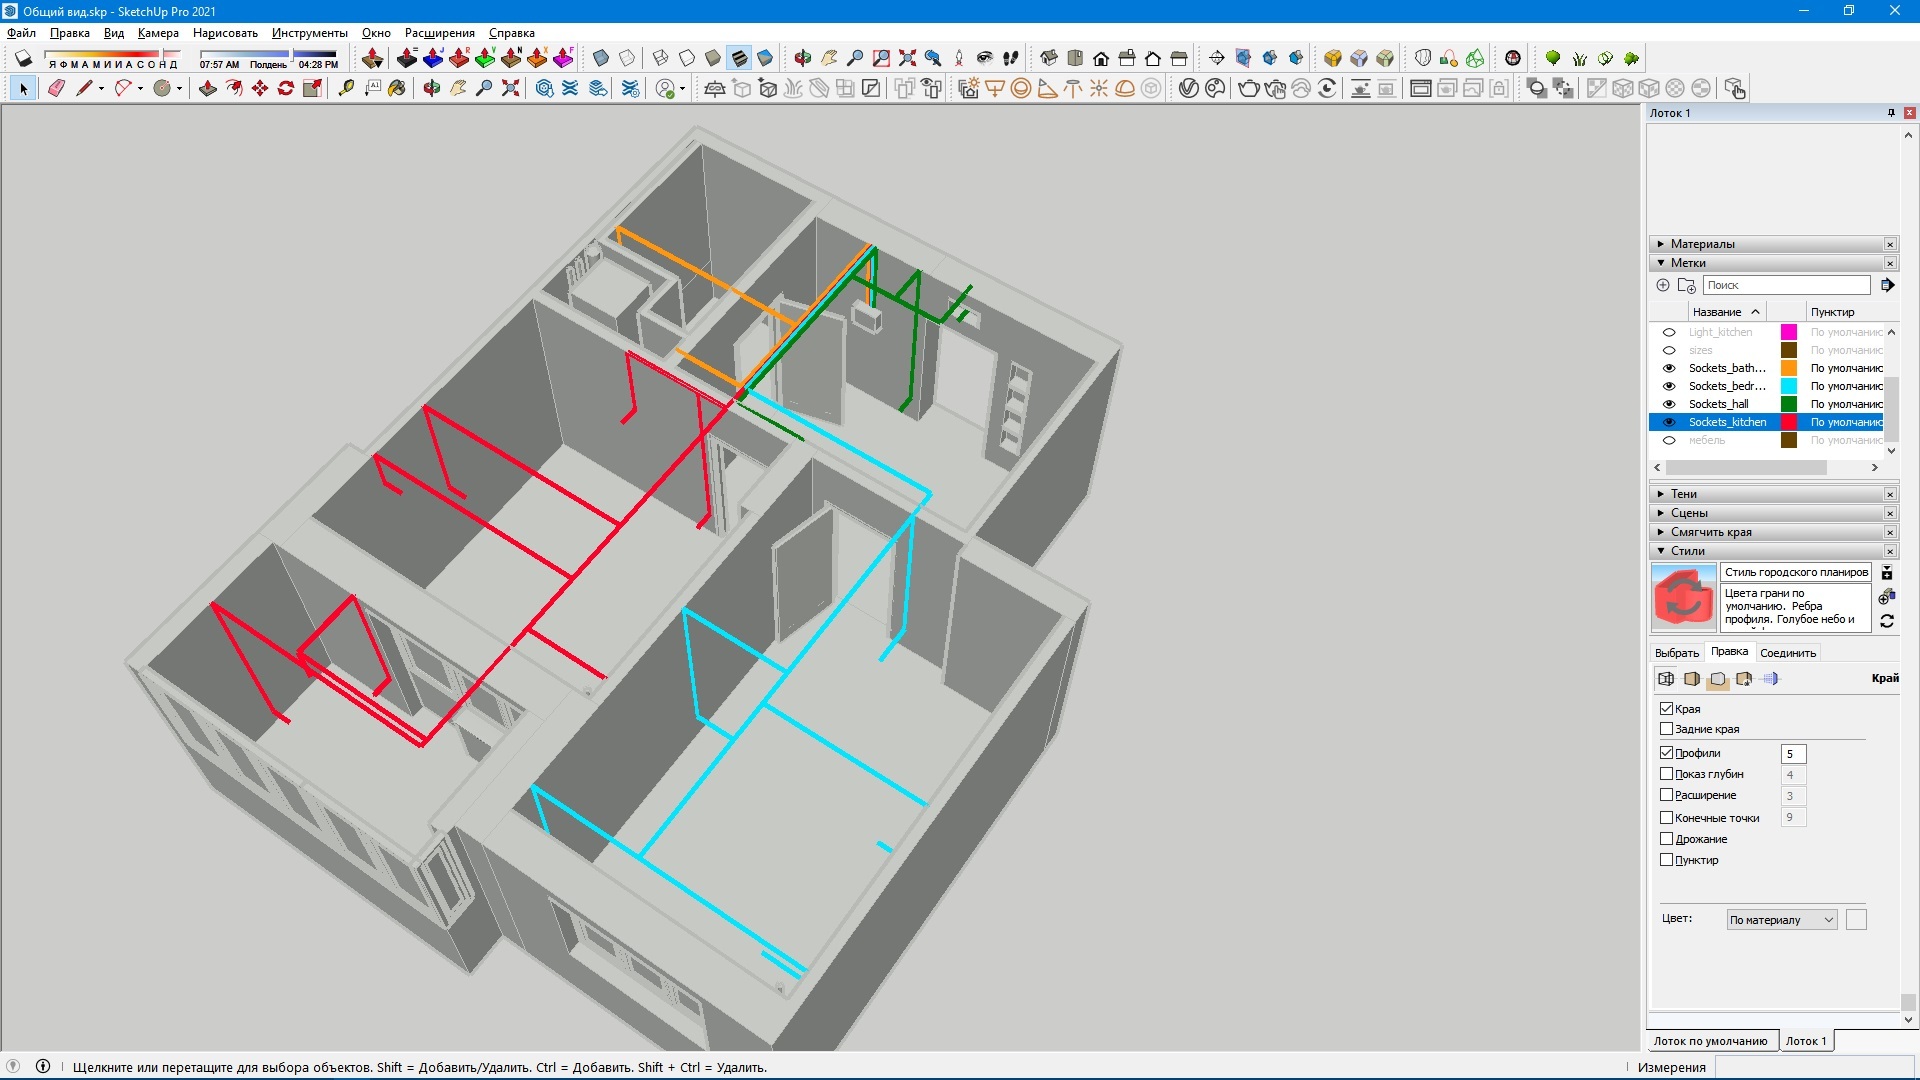Open V-Ray asset editor icon
The image size is (1920, 1080).
click(x=1189, y=89)
